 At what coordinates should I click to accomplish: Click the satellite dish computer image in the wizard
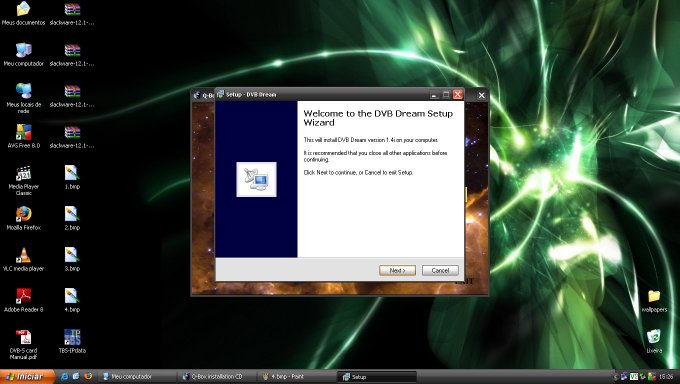[x=256, y=179]
